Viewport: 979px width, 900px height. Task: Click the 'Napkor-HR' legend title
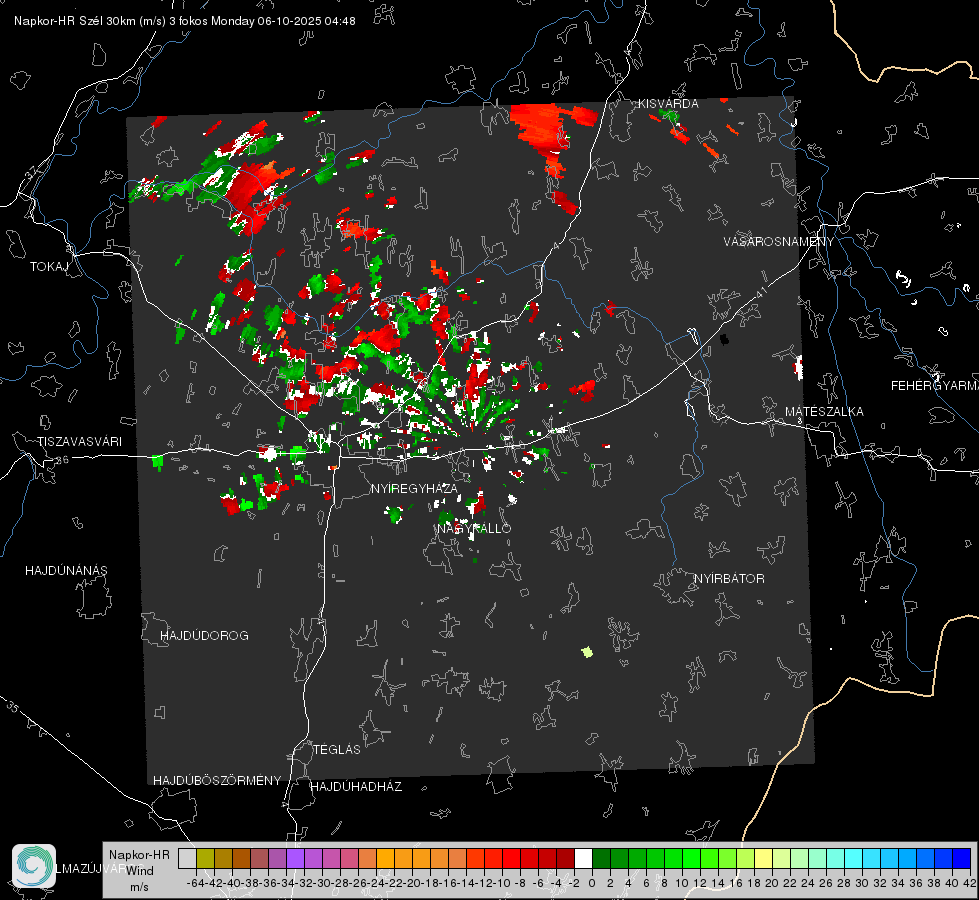pyautogui.click(x=139, y=854)
